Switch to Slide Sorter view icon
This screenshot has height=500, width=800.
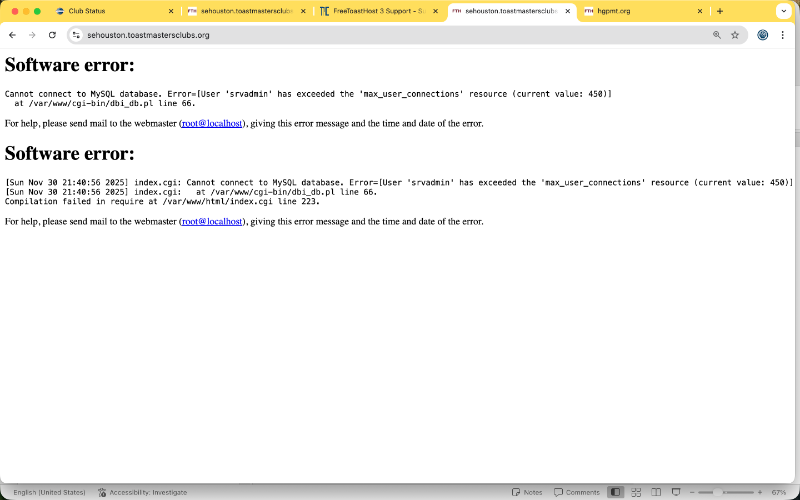click(x=636, y=492)
